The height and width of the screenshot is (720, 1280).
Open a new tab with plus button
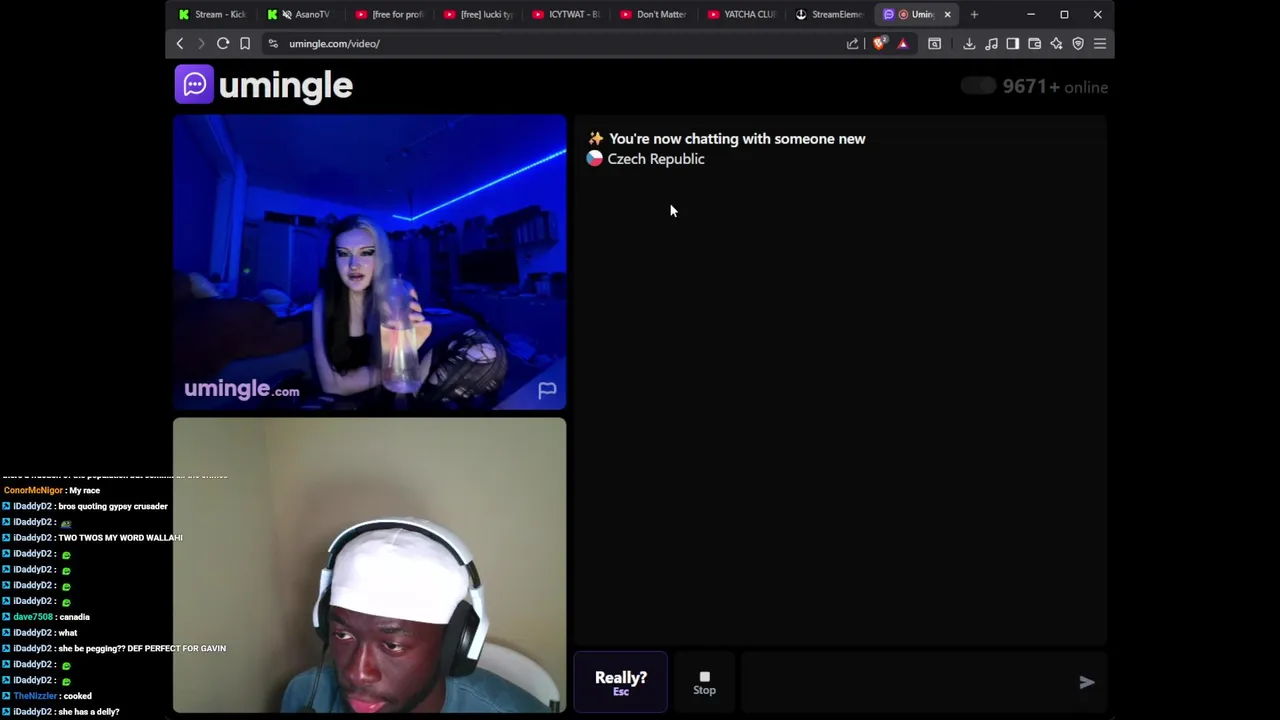(x=974, y=14)
